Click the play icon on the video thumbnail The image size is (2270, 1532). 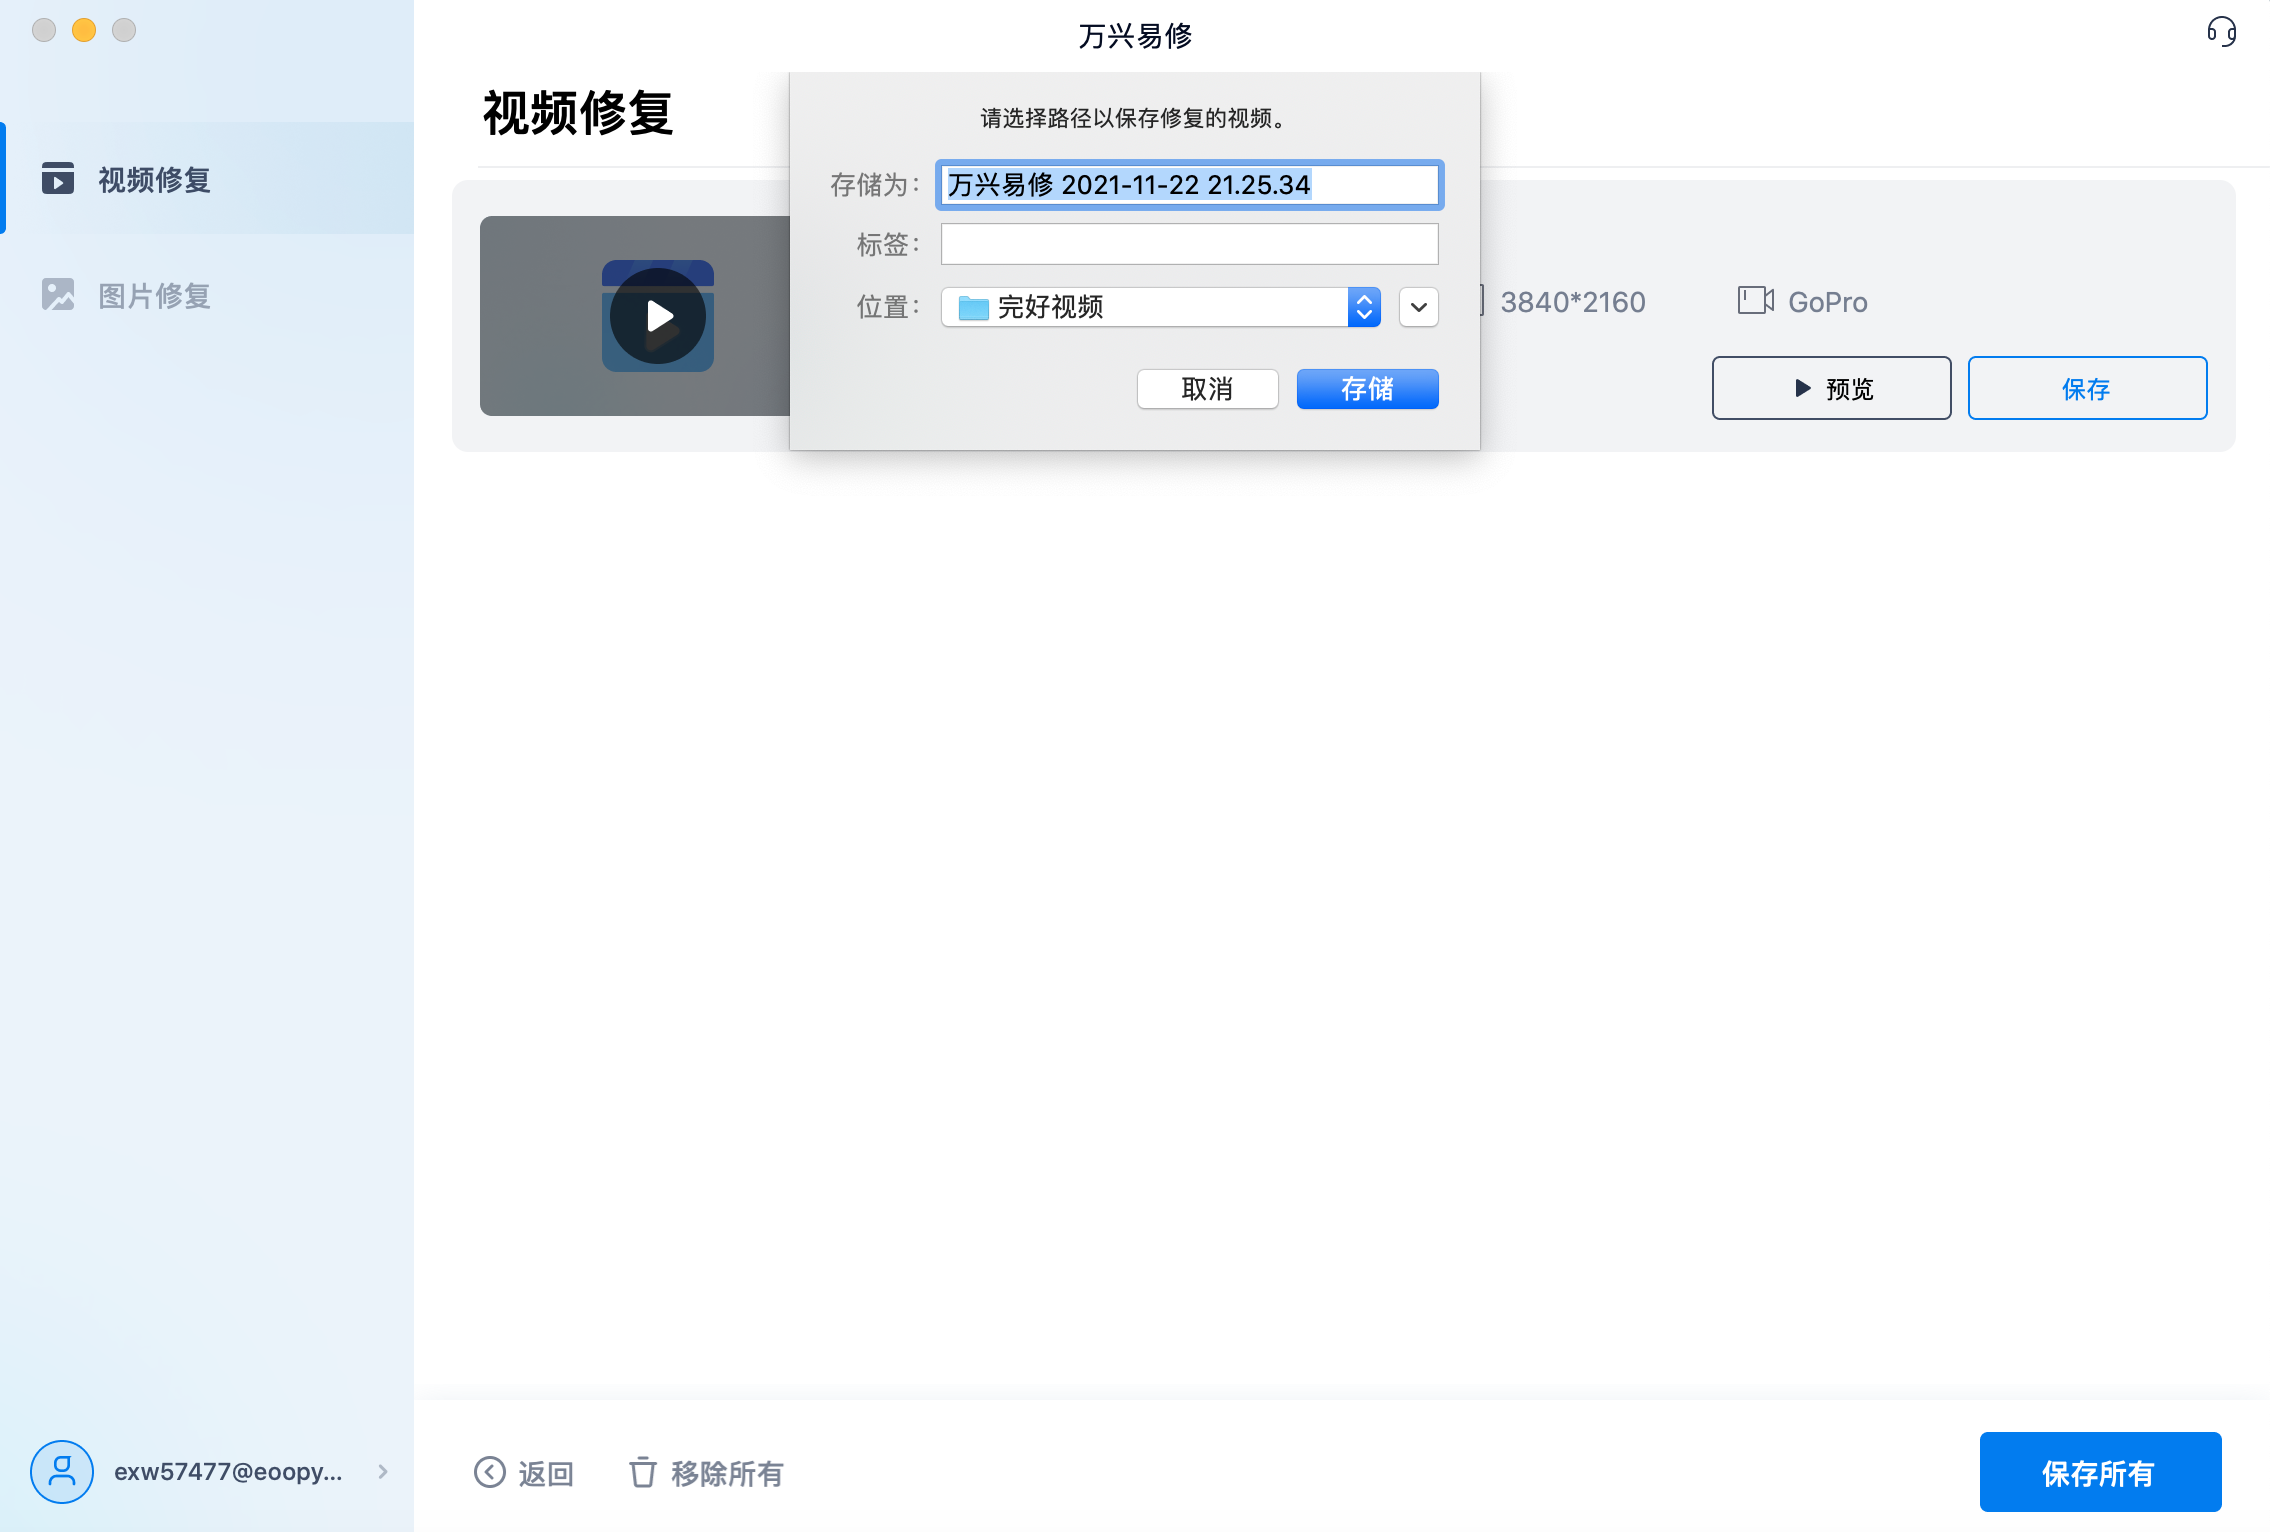click(x=659, y=315)
